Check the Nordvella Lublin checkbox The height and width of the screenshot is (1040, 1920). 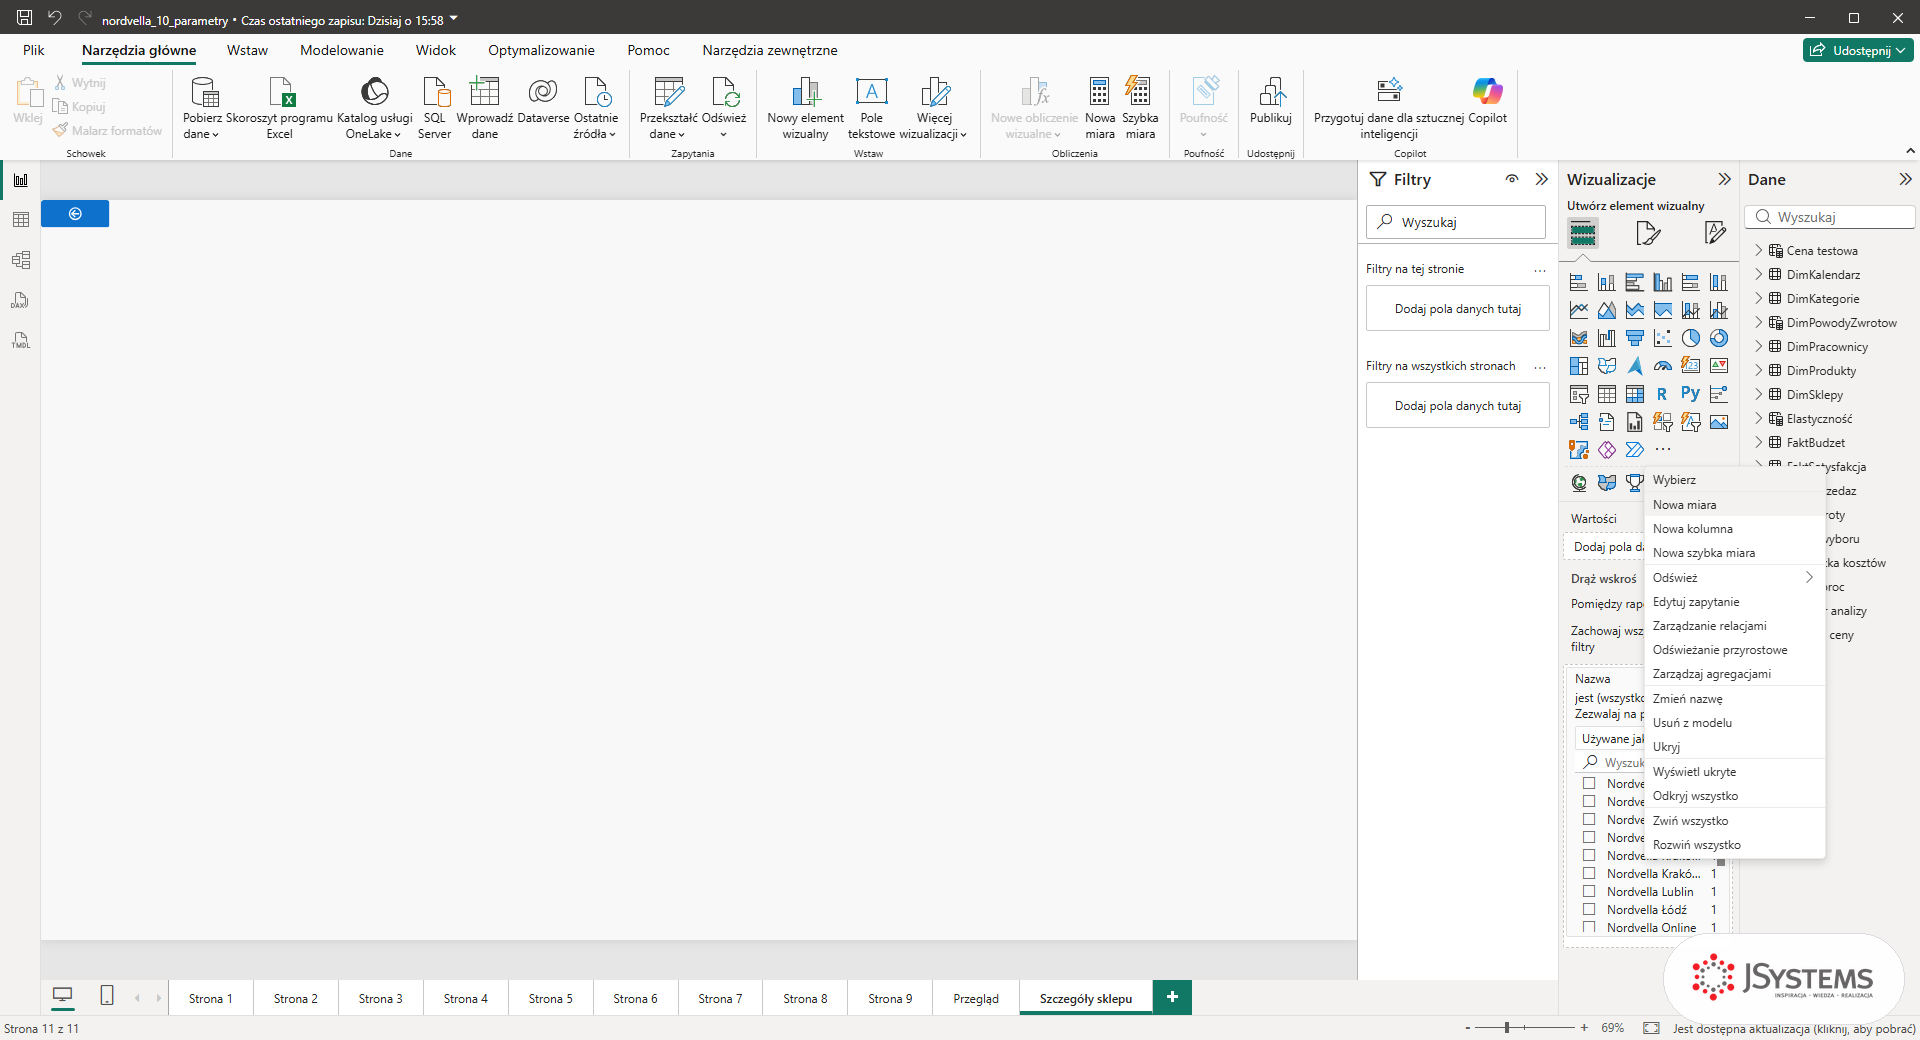[1589, 891]
